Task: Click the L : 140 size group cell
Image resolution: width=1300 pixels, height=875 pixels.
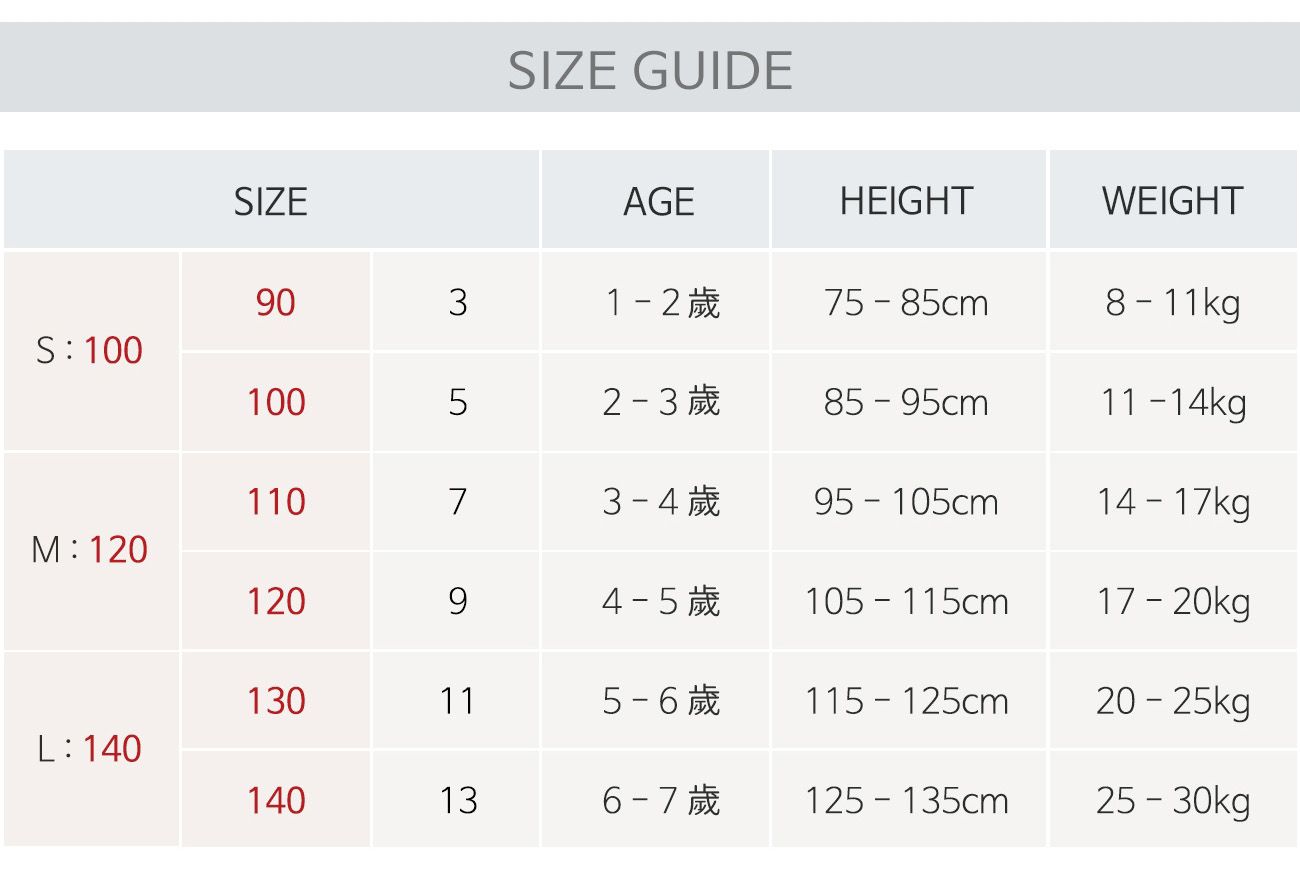Action: 90,749
